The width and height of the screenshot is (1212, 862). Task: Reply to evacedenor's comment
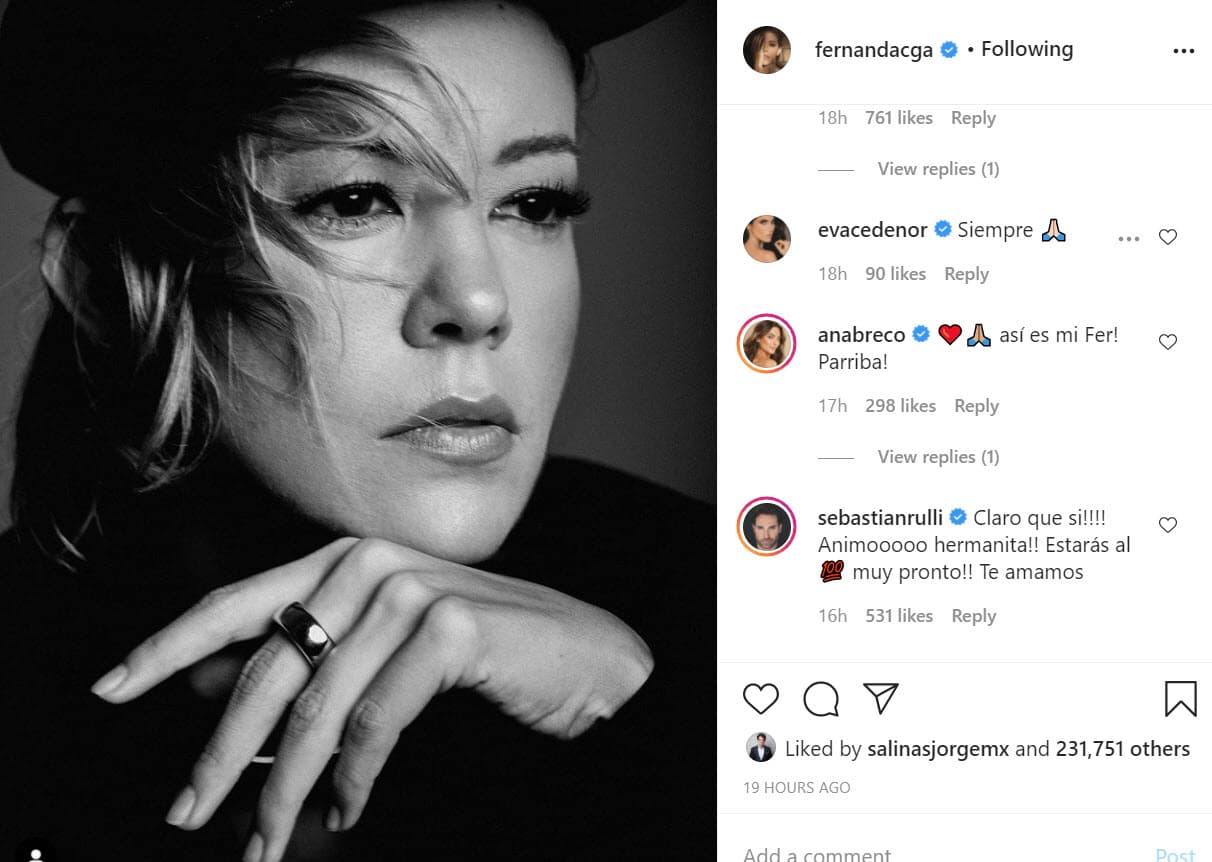coord(966,274)
